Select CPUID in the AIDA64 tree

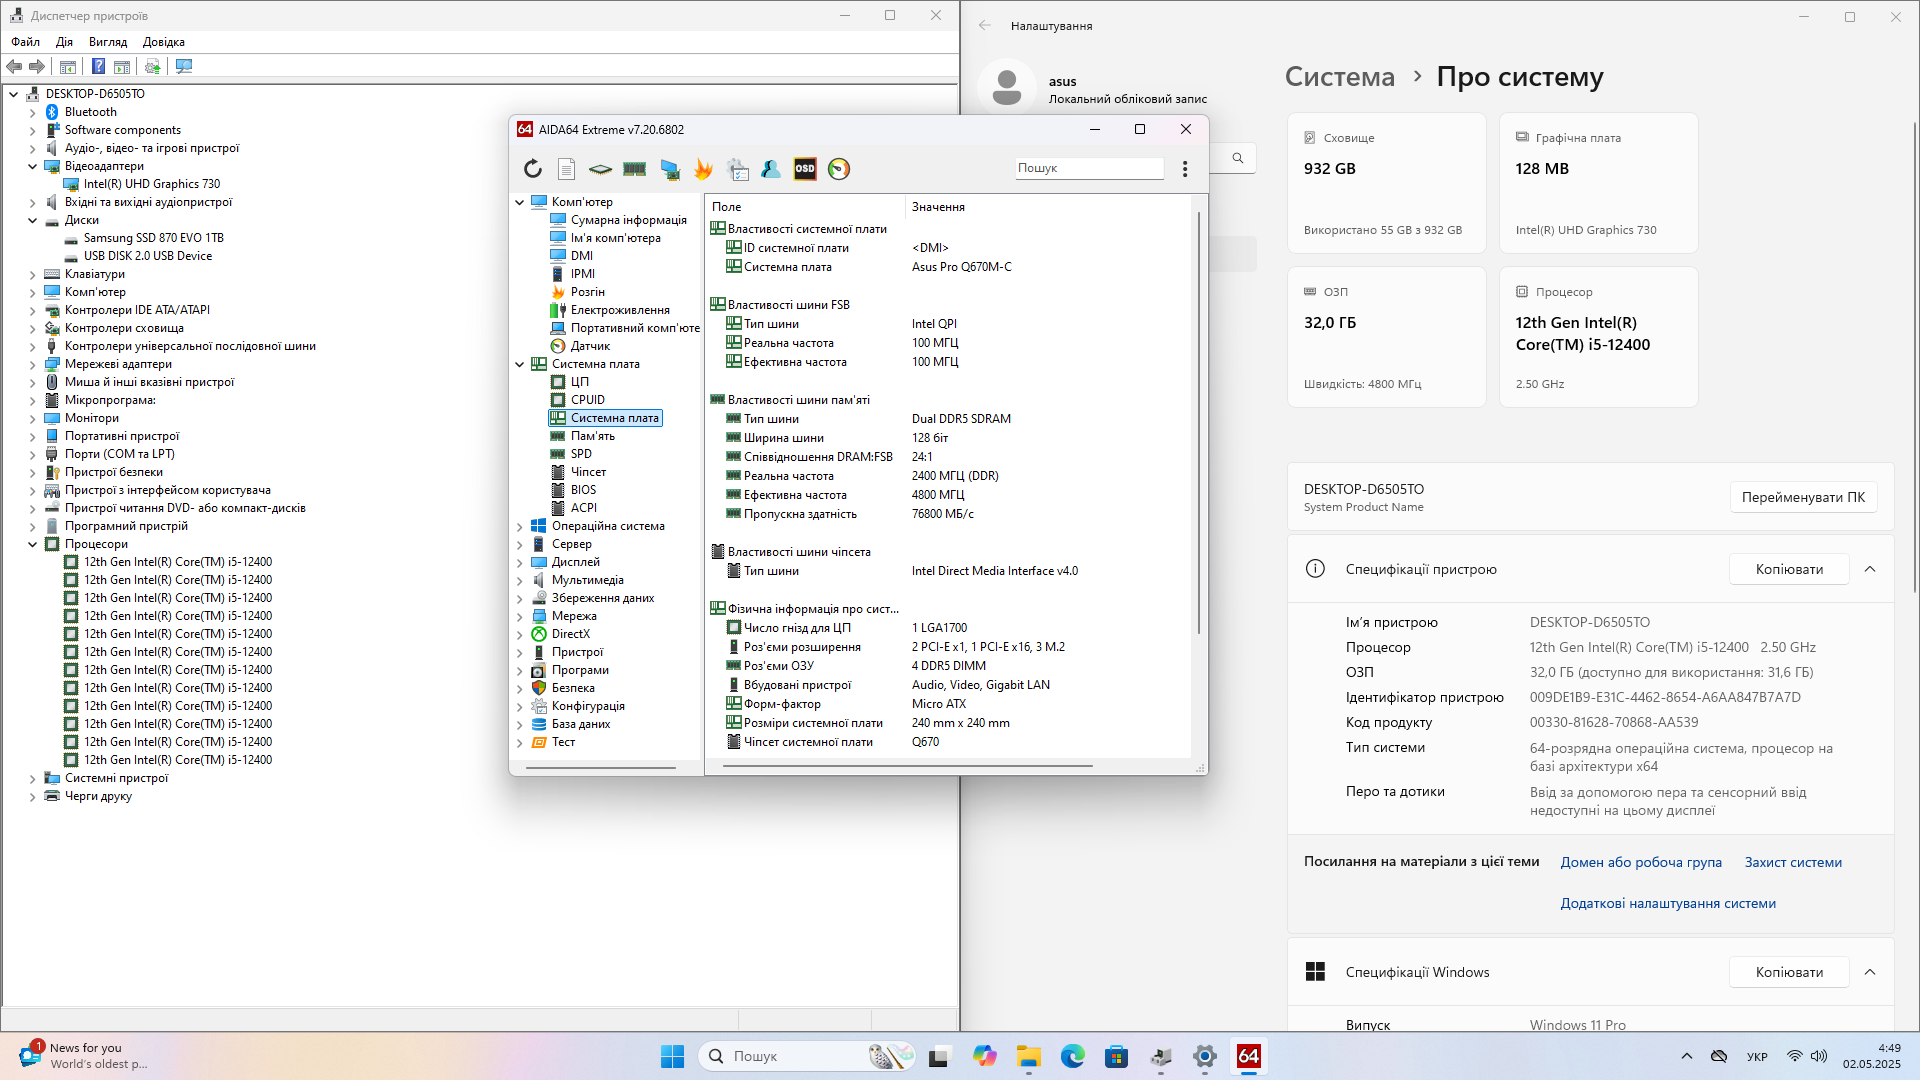588,400
